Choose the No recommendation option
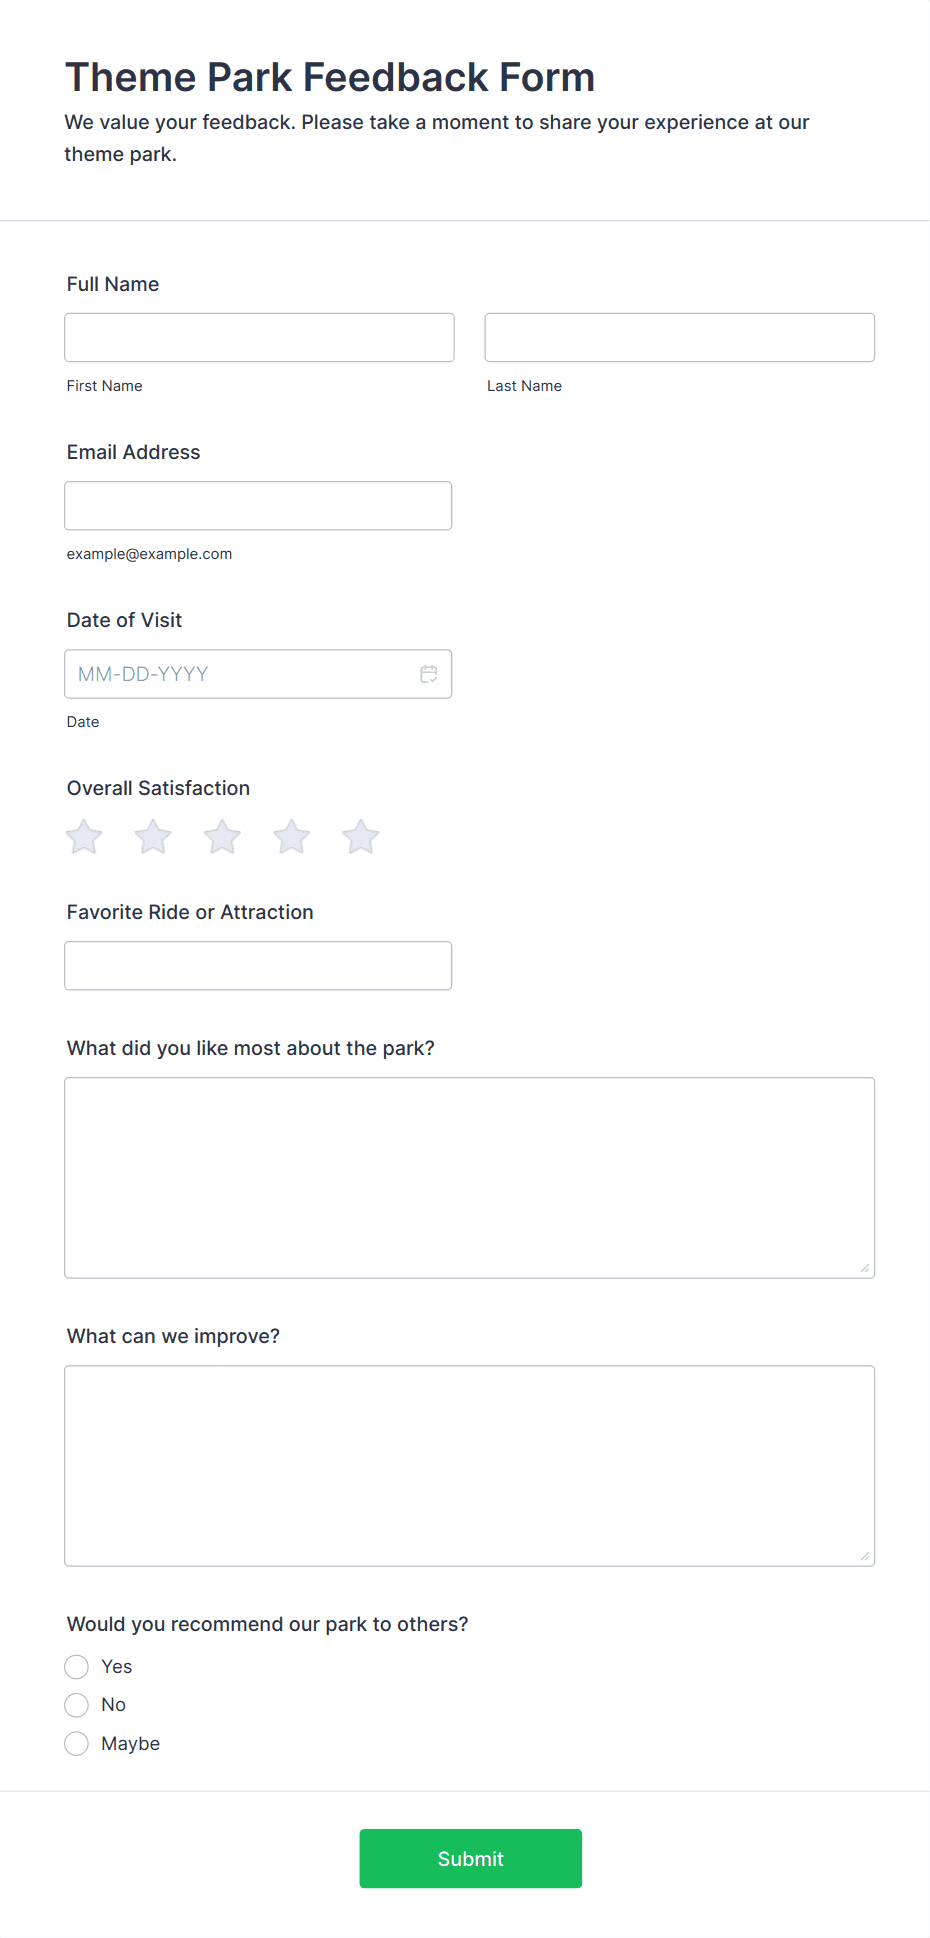 77,1705
